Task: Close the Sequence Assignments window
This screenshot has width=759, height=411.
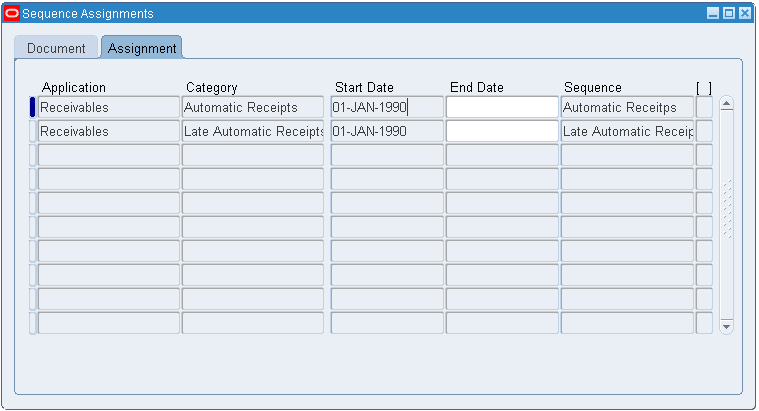Action: tap(744, 14)
